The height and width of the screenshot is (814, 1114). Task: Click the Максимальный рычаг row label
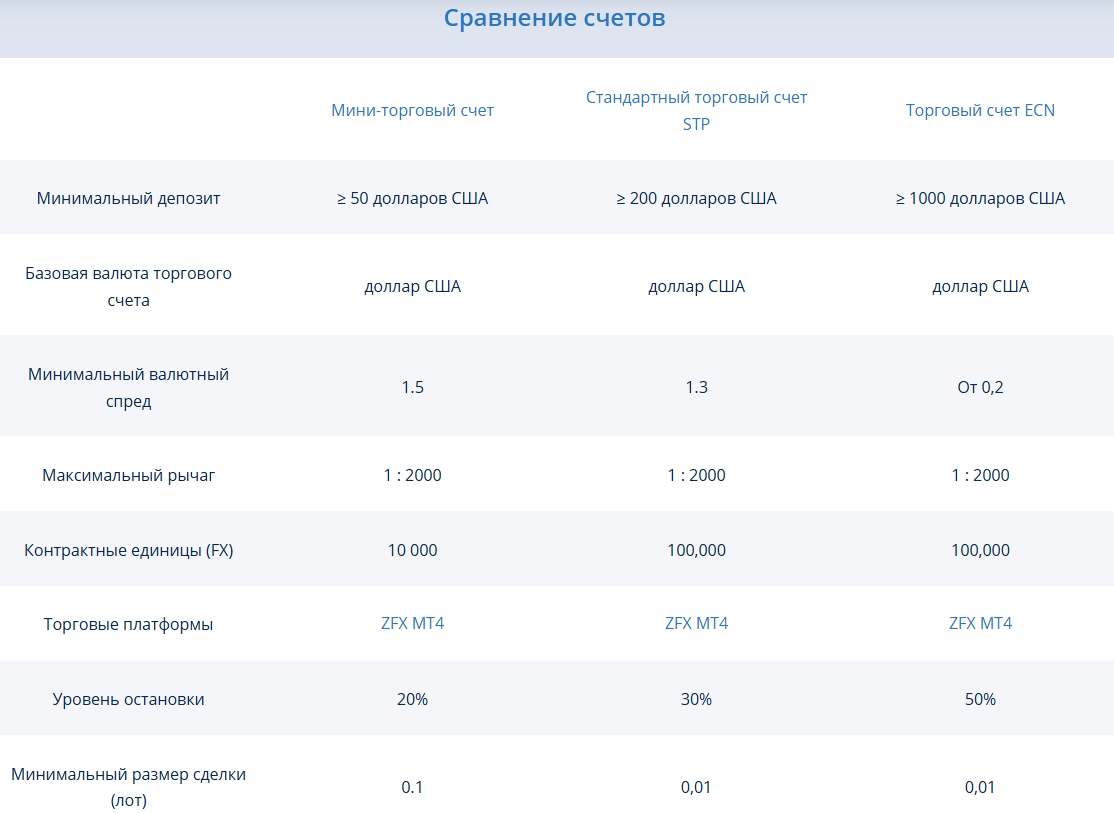click(x=128, y=475)
